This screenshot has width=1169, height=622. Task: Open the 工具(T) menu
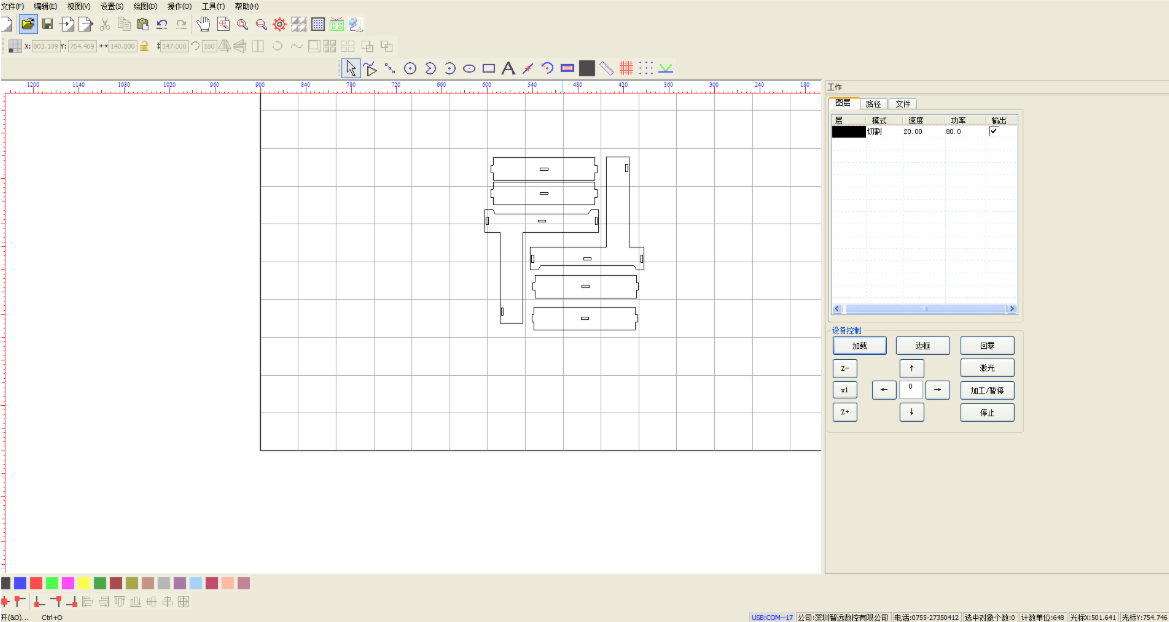[213, 6]
